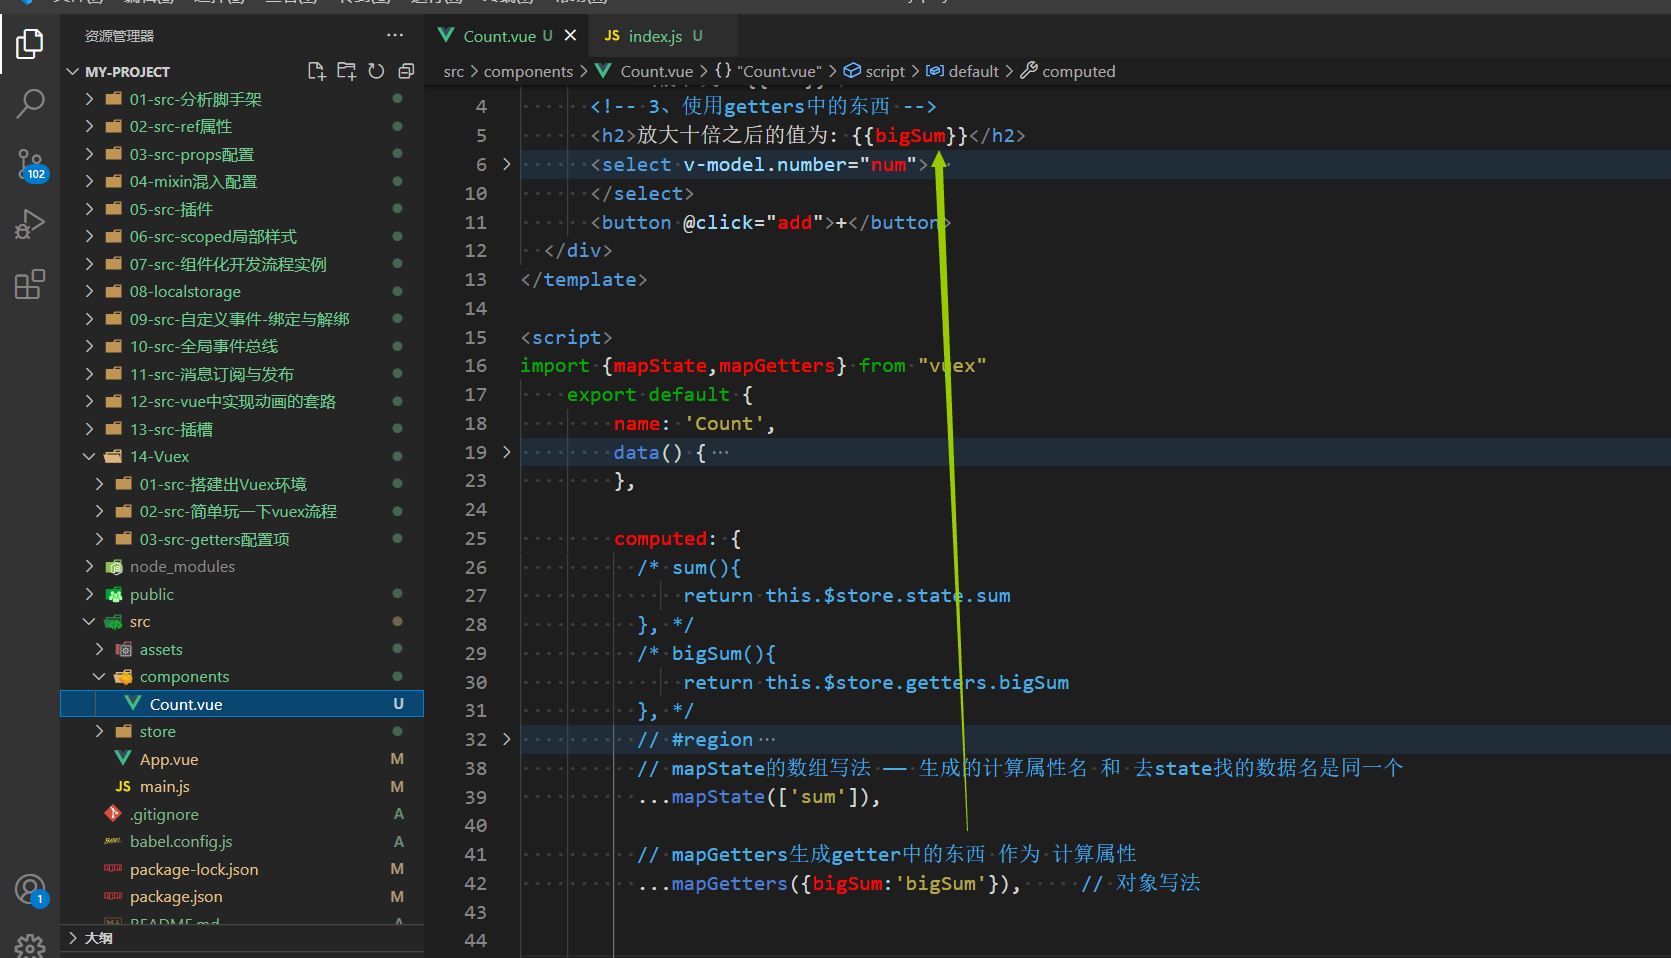Collapse the 14-Vuex folder
This screenshot has width=1671, height=958.
[x=242, y=456]
